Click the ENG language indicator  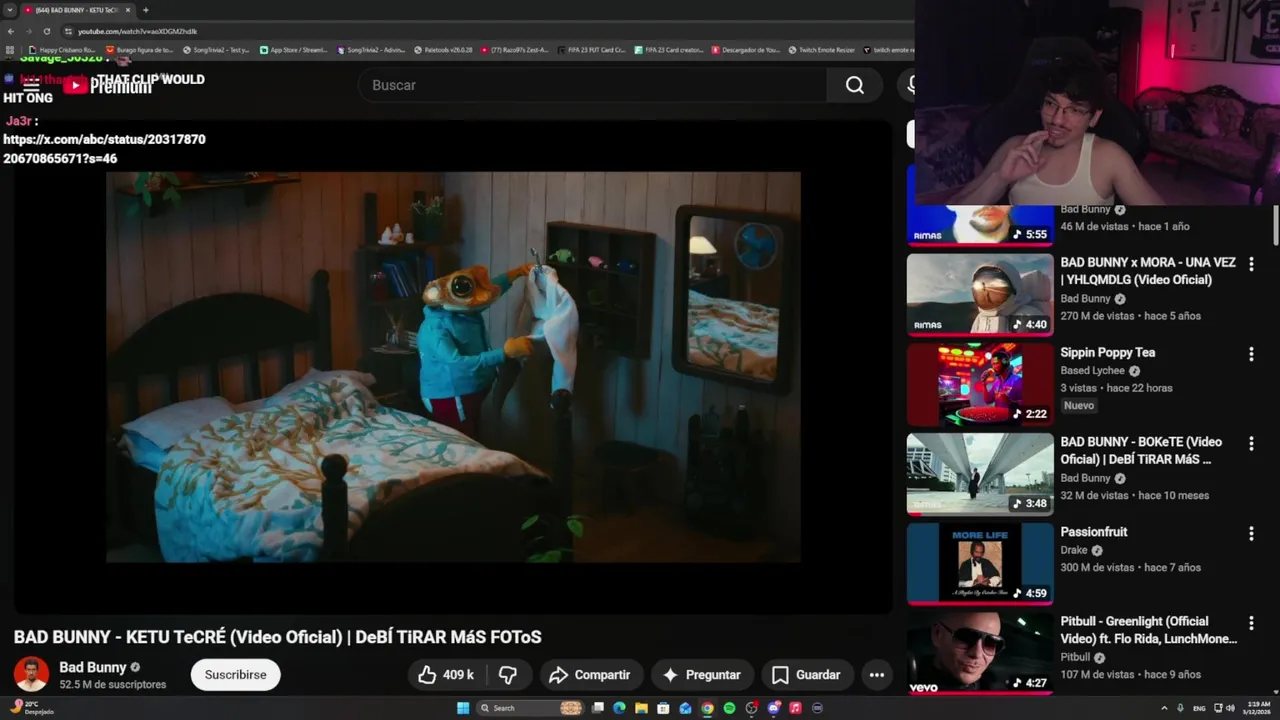1199,708
